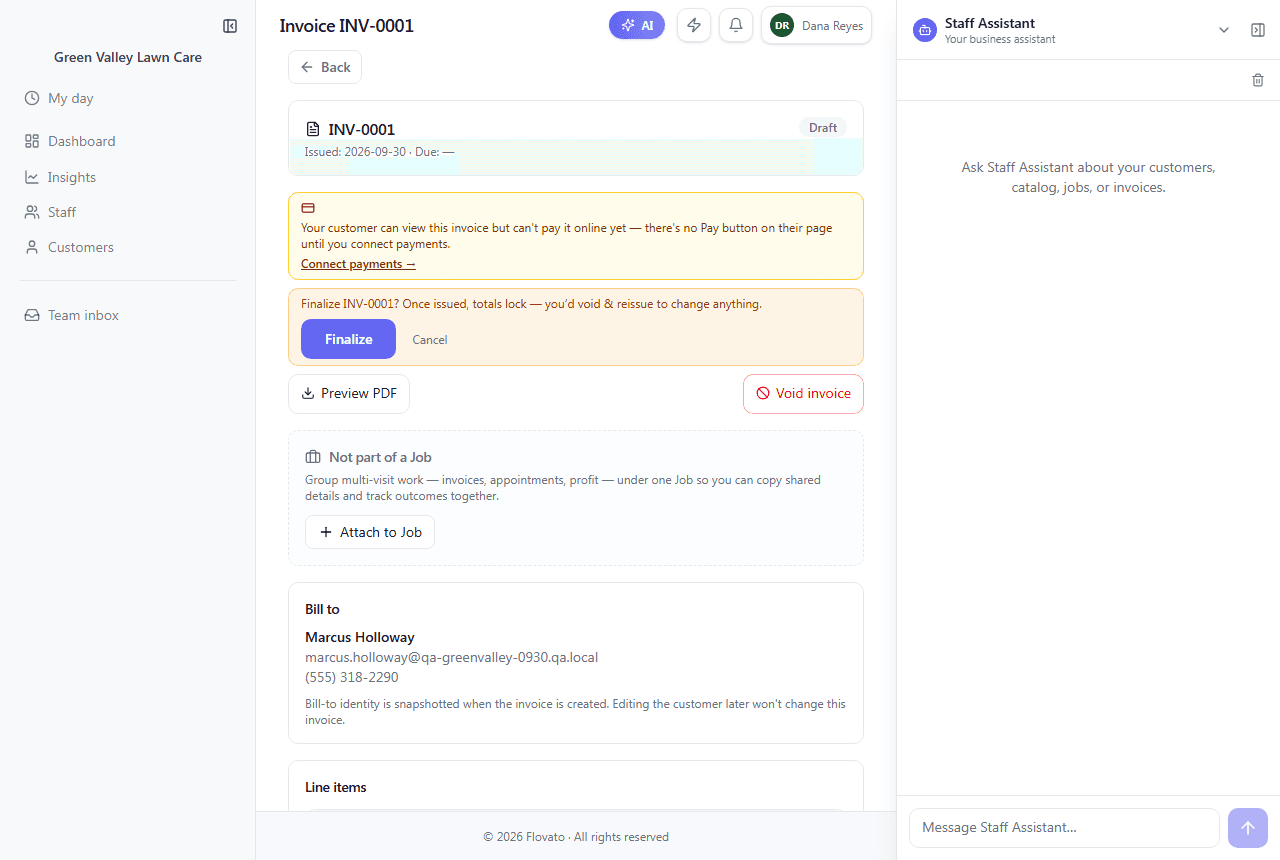Open quick actions lightning icon
1280x860 pixels.
coord(694,25)
